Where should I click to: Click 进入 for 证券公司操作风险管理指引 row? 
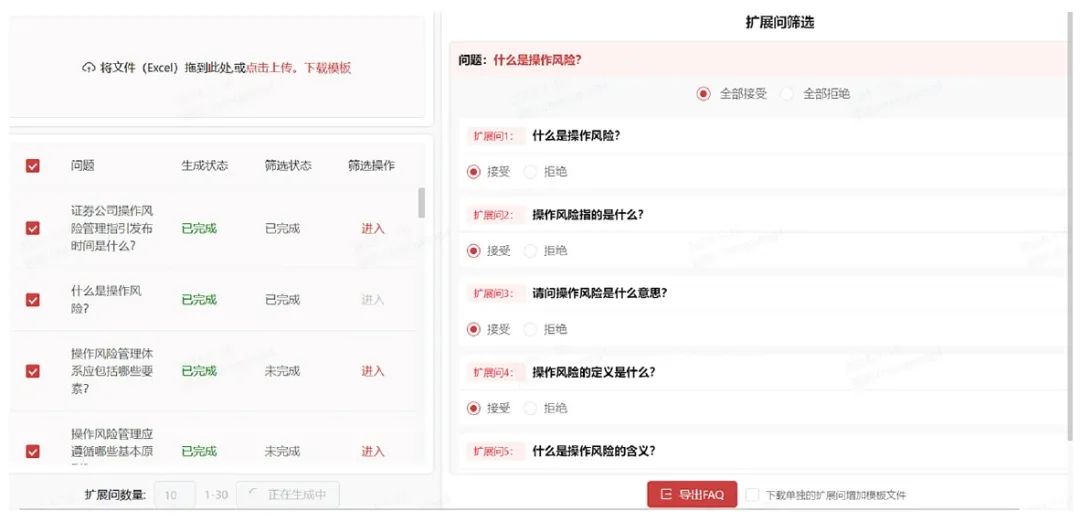(373, 229)
